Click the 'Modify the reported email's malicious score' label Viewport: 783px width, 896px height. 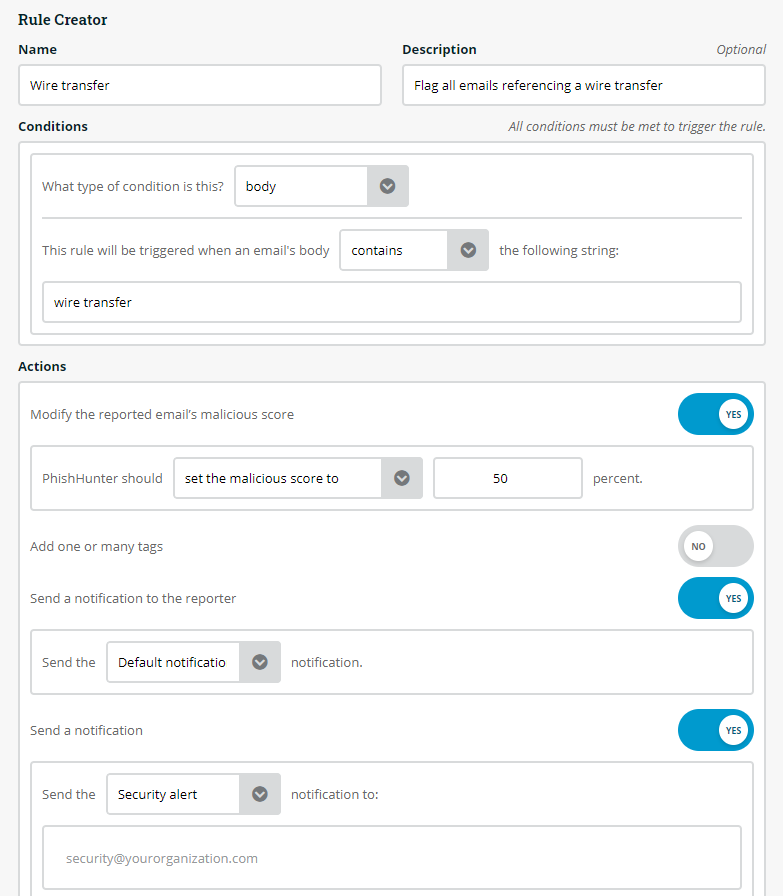(x=162, y=414)
